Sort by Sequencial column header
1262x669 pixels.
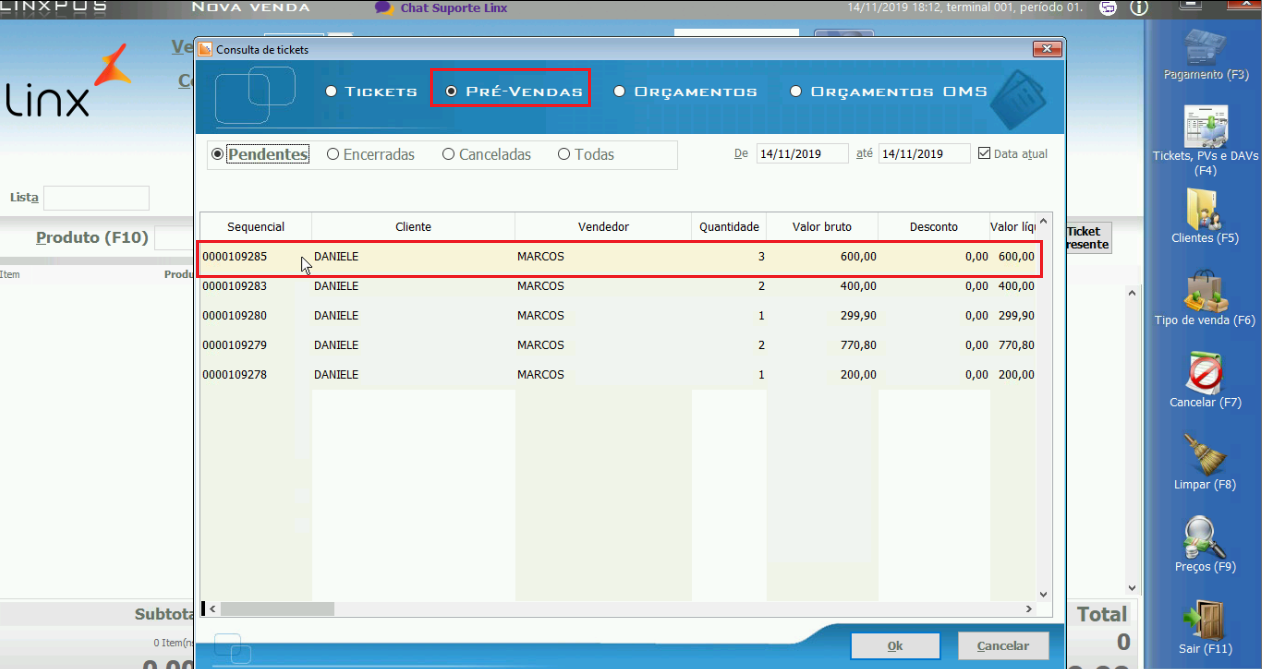pos(256,227)
